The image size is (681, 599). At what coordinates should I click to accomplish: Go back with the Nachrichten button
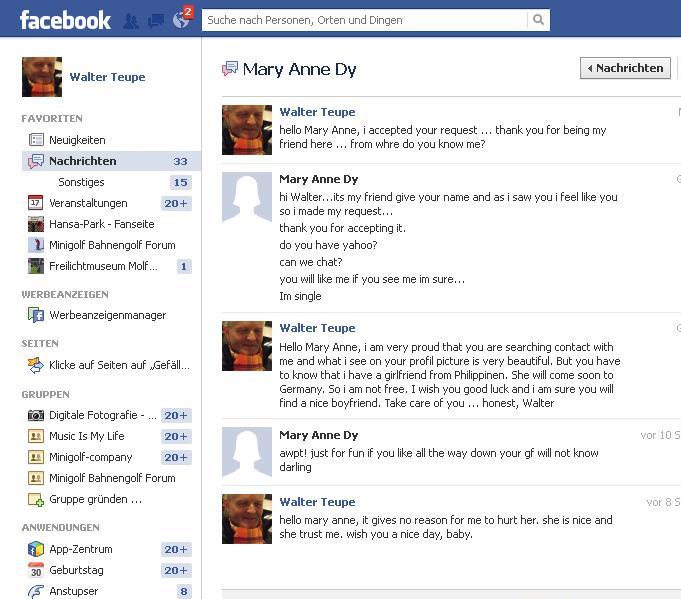pos(625,68)
